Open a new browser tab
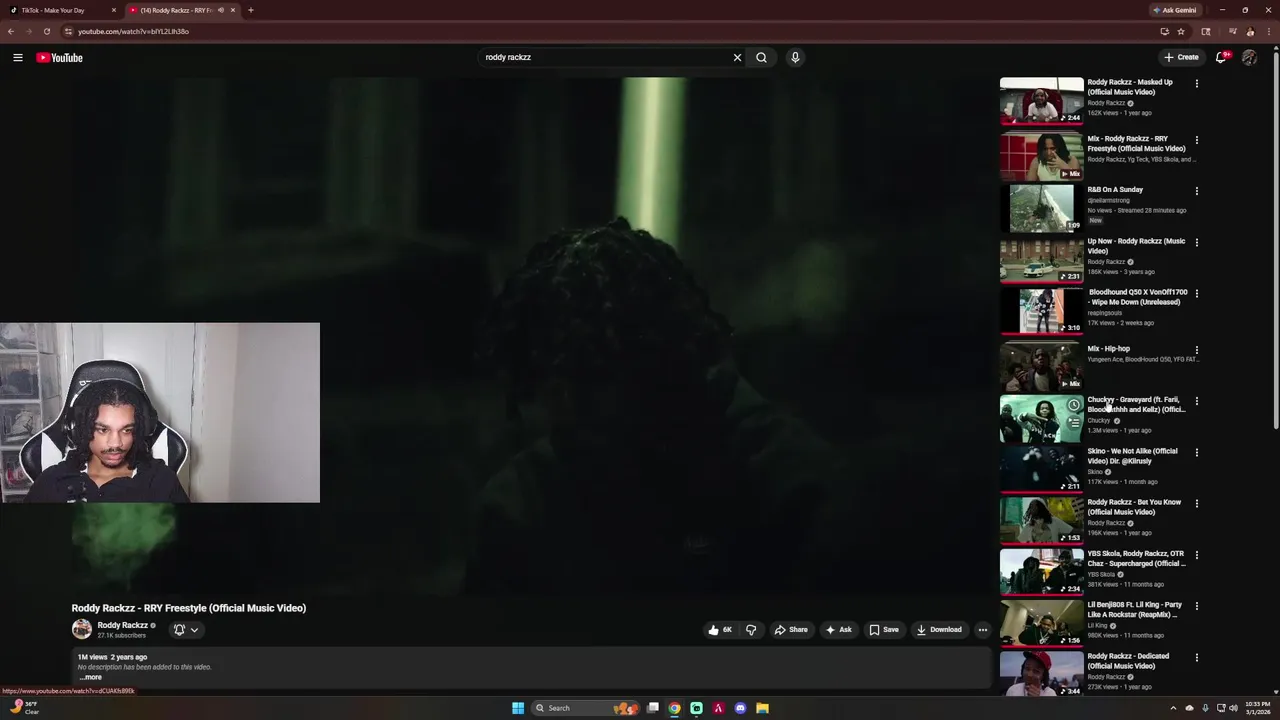Image resolution: width=1280 pixels, height=720 pixels. pyautogui.click(x=250, y=10)
